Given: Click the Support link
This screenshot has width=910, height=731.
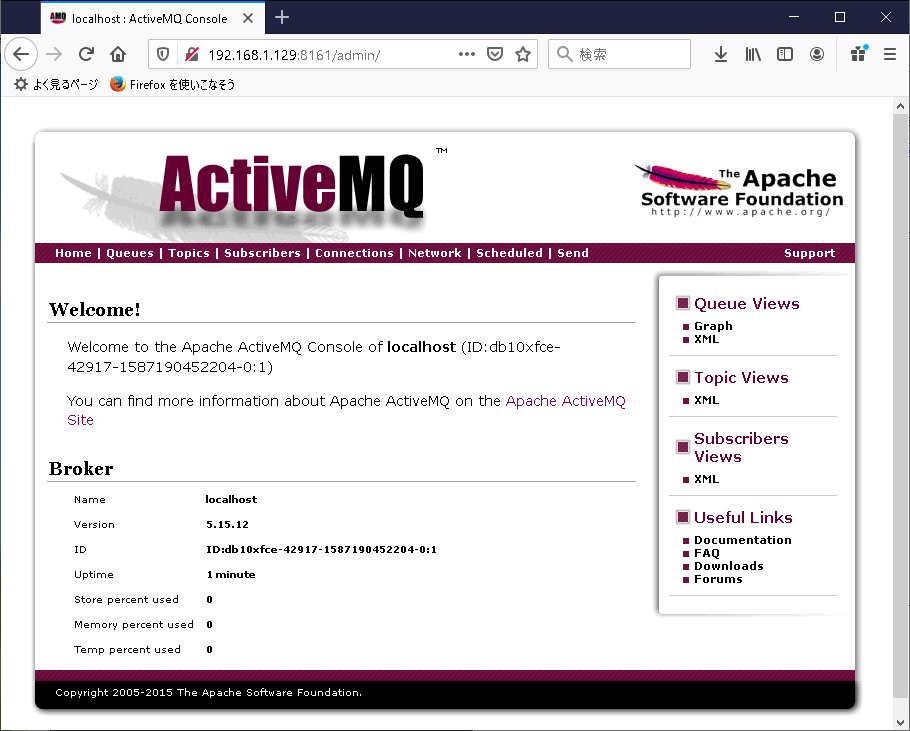Looking at the screenshot, I should coord(810,253).
